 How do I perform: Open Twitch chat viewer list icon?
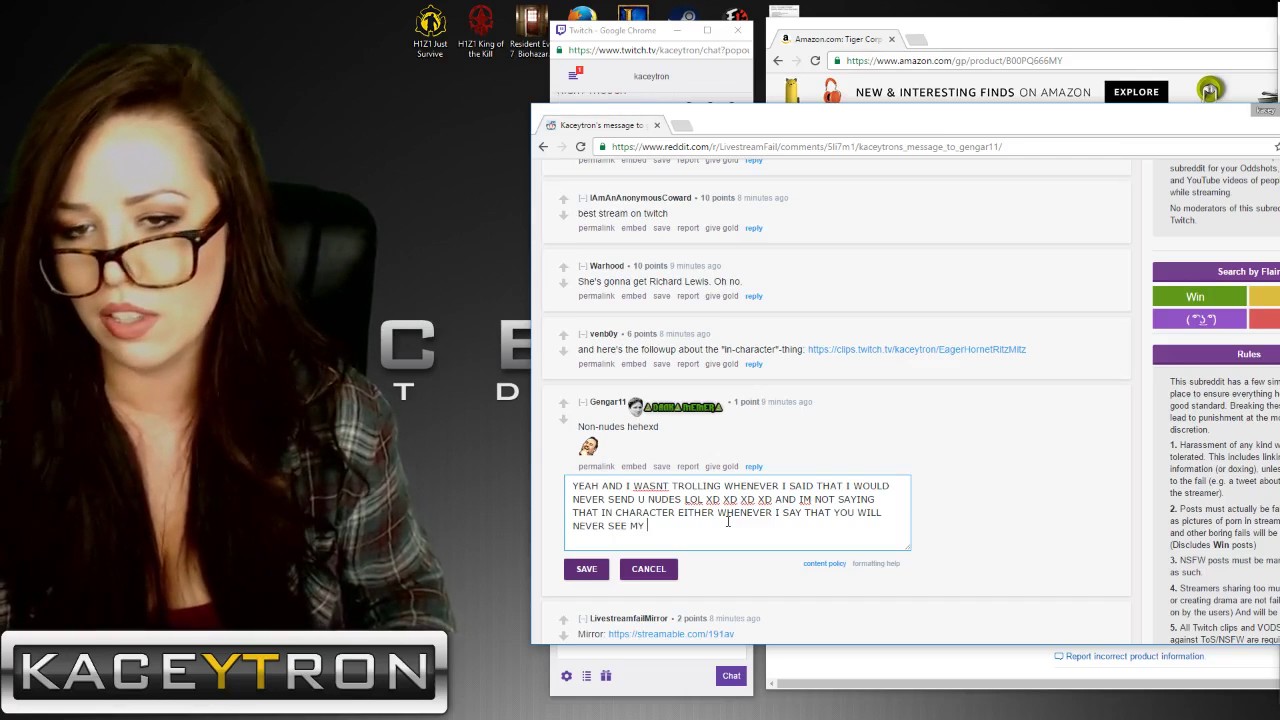[586, 676]
